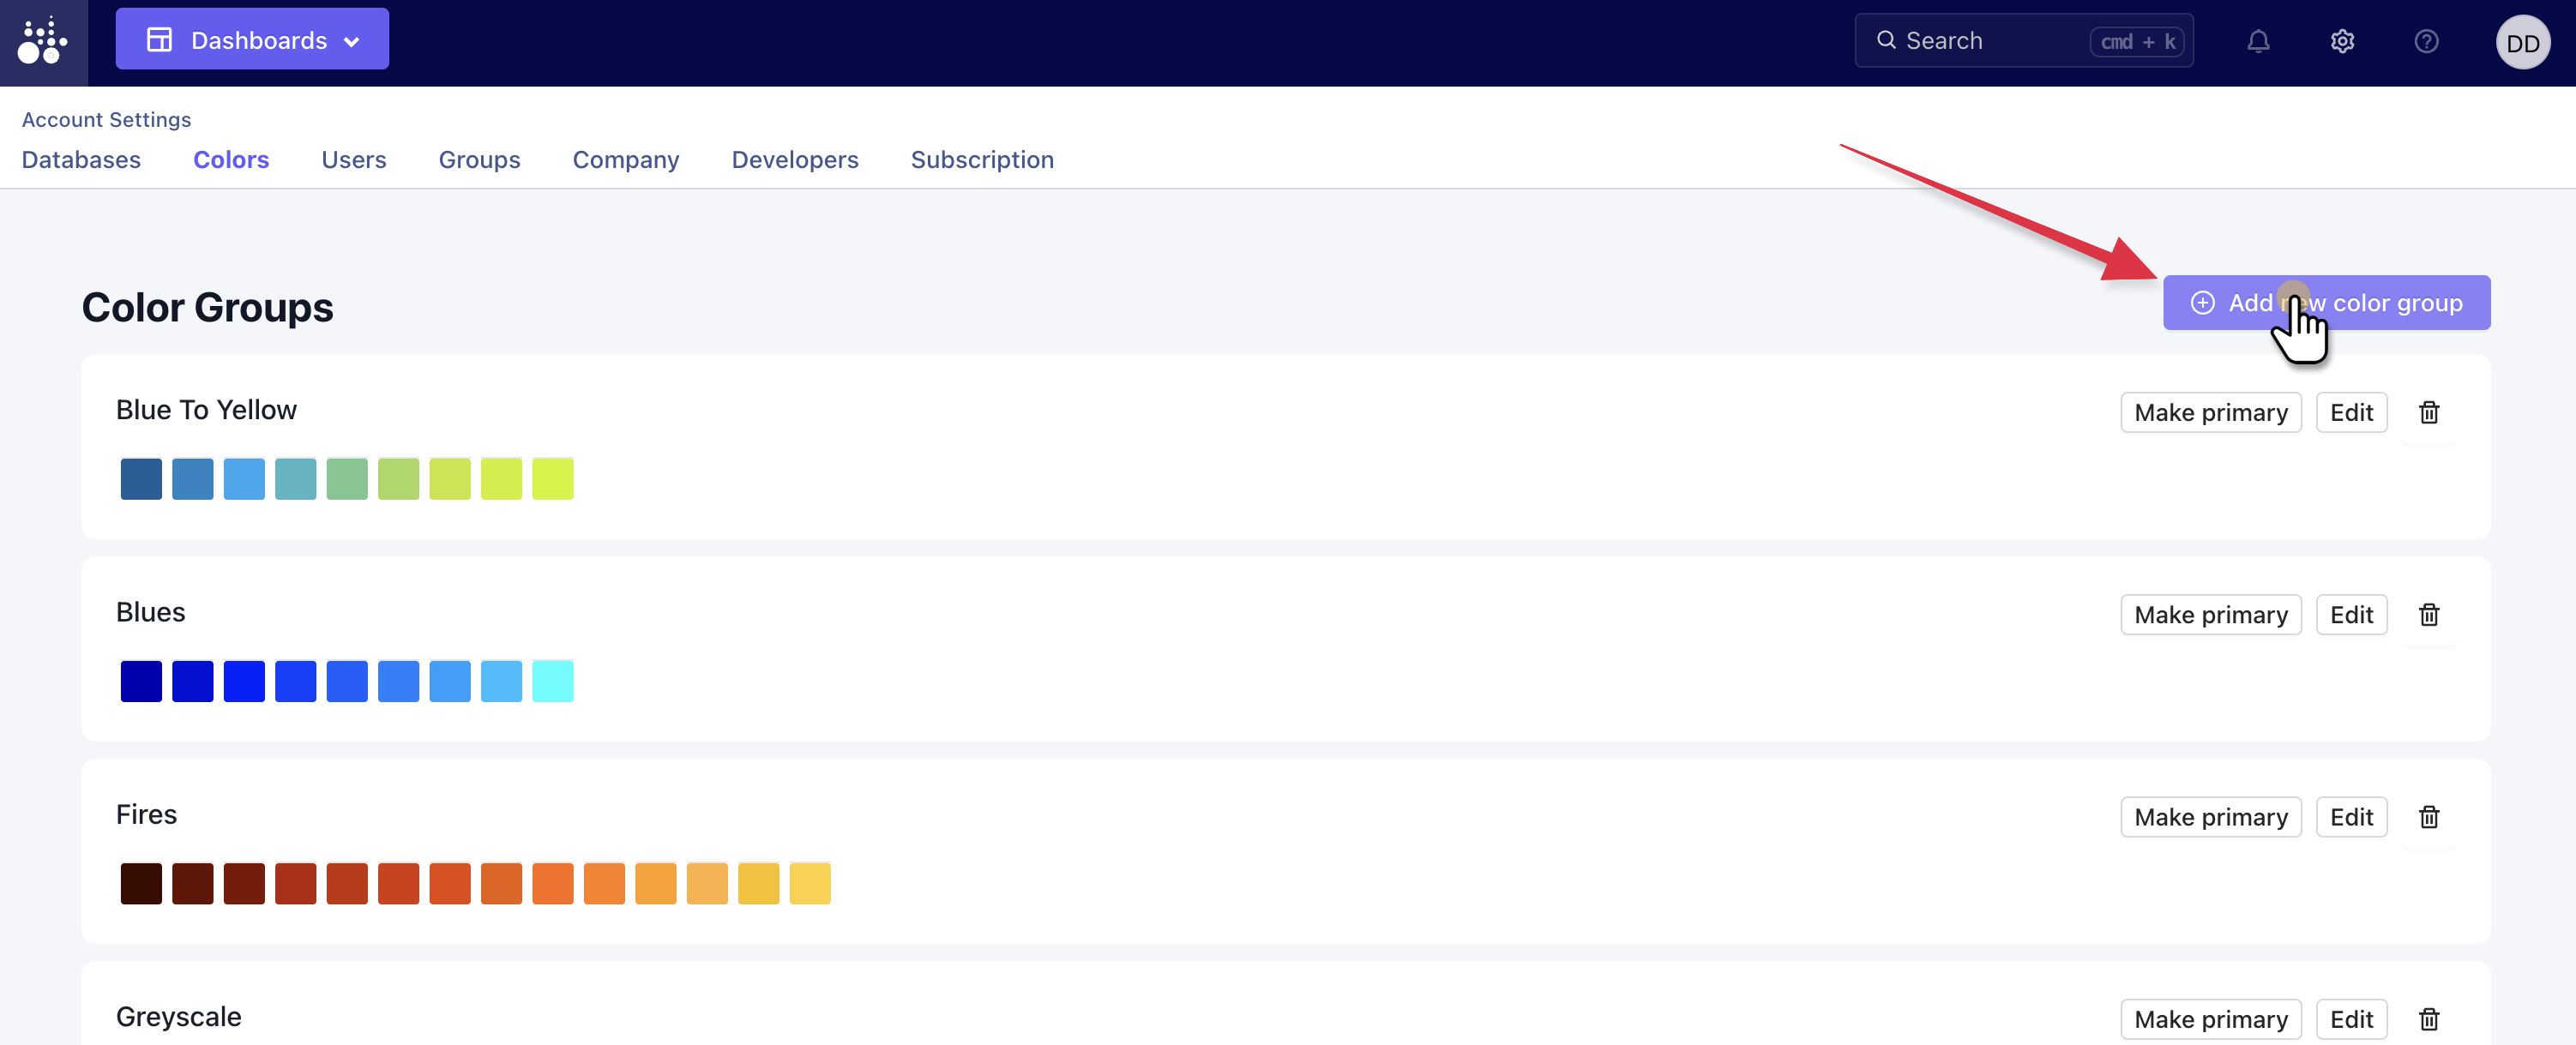2576x1045 pixels.
Task: Focus the Search input field
Action: 1990,41
